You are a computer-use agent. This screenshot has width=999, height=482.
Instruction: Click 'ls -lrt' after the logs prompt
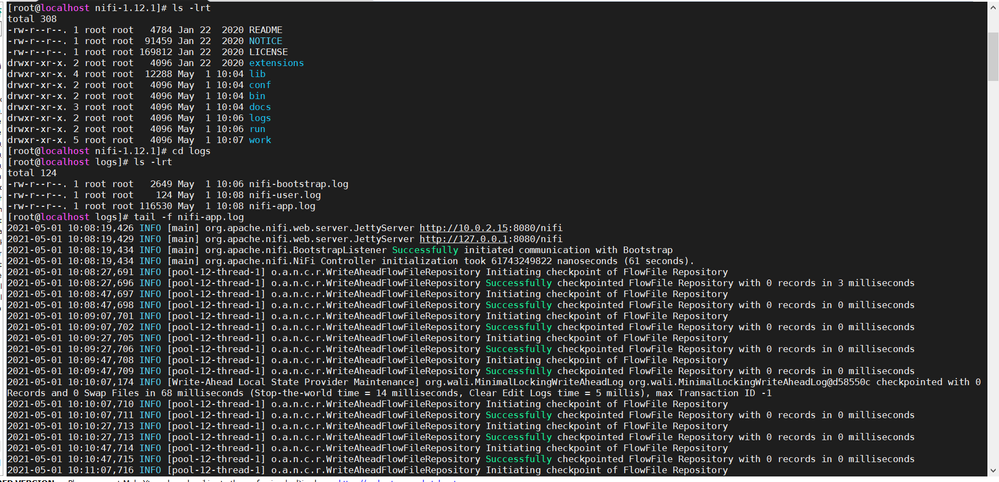tap(153, 162)
